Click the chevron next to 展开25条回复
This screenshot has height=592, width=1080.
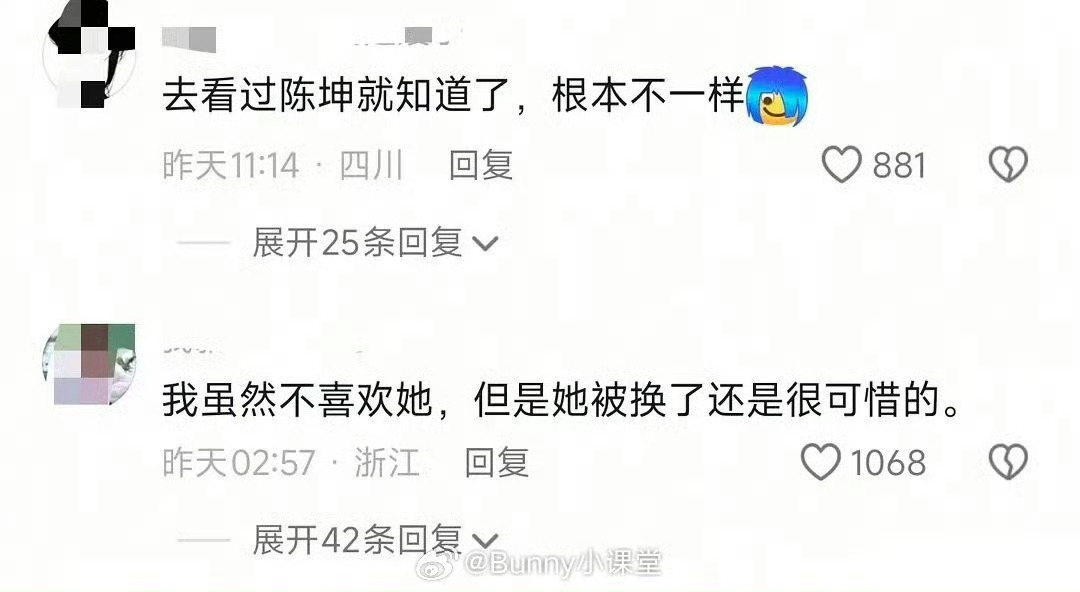coord(485,244)
